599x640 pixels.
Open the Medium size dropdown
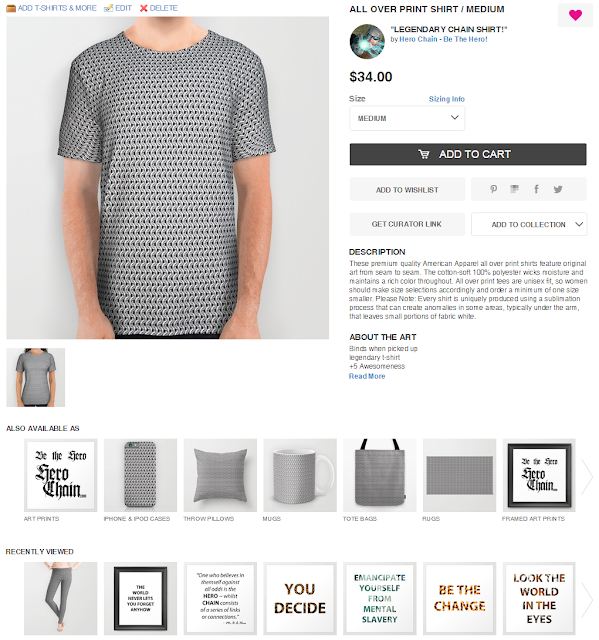coord(407,118)
